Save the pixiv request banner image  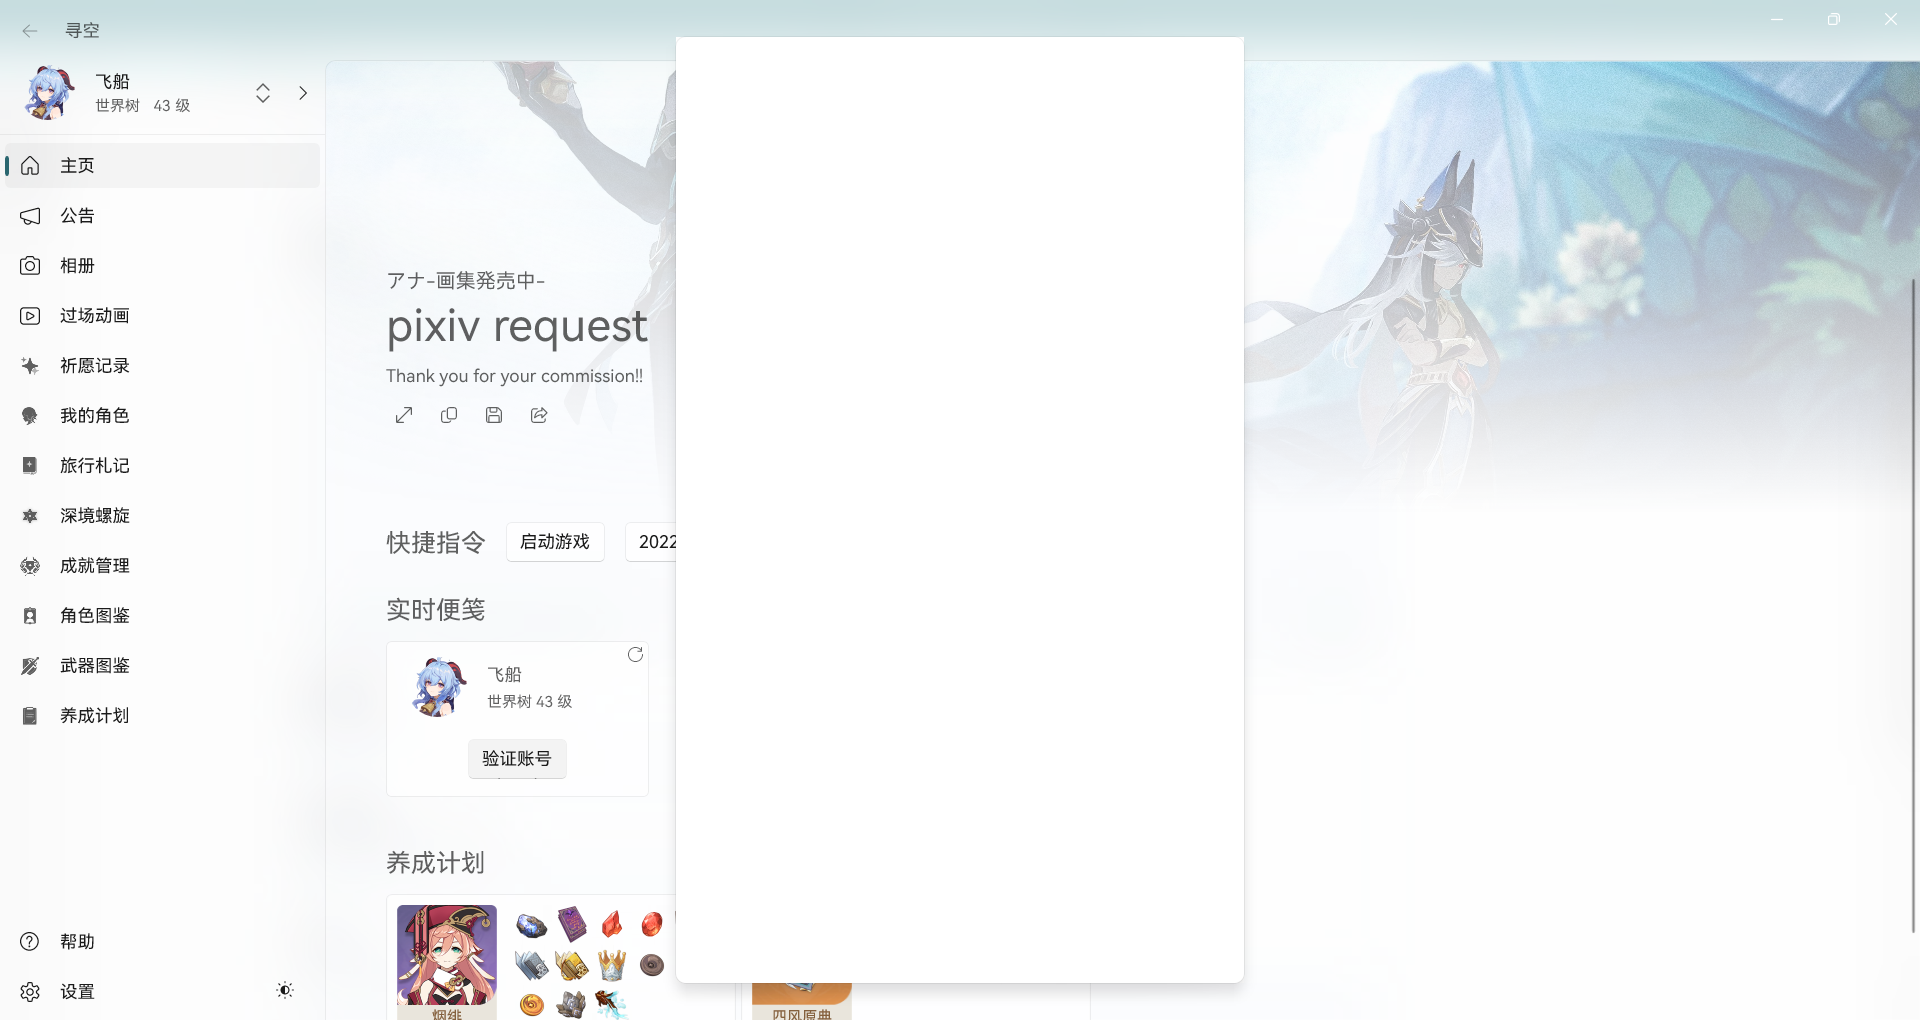point(494,415)
